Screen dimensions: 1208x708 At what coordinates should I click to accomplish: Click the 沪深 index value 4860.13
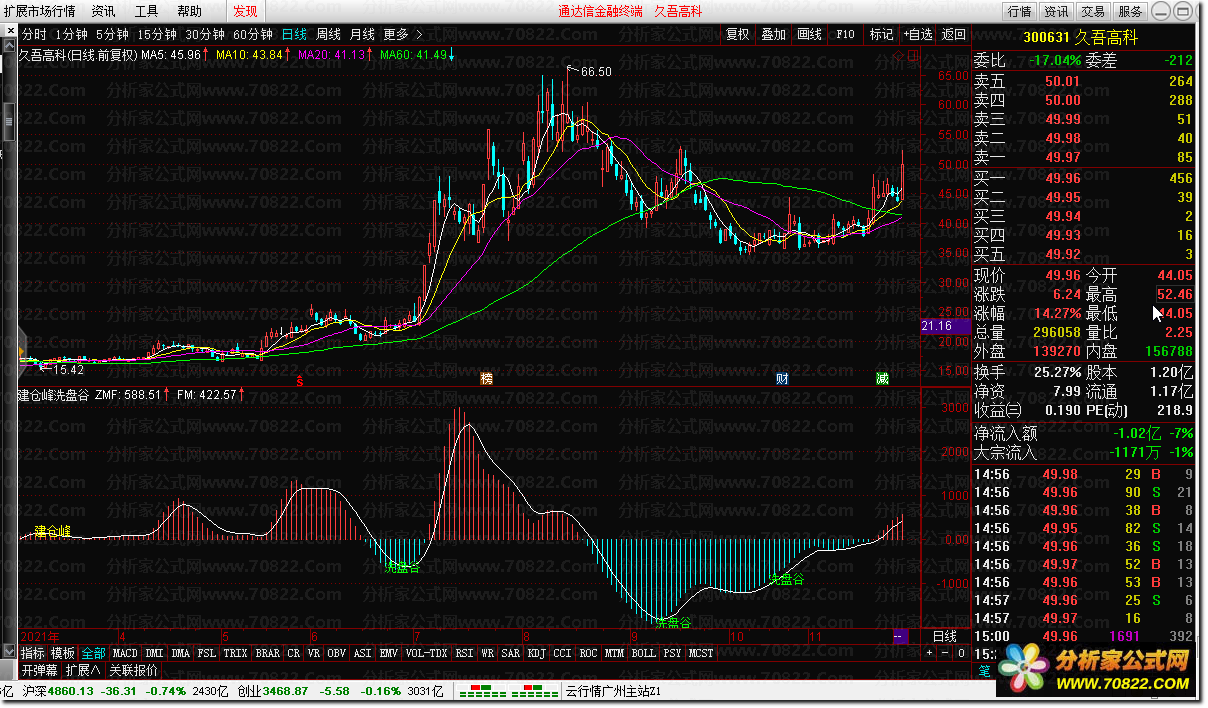(69, 691)
